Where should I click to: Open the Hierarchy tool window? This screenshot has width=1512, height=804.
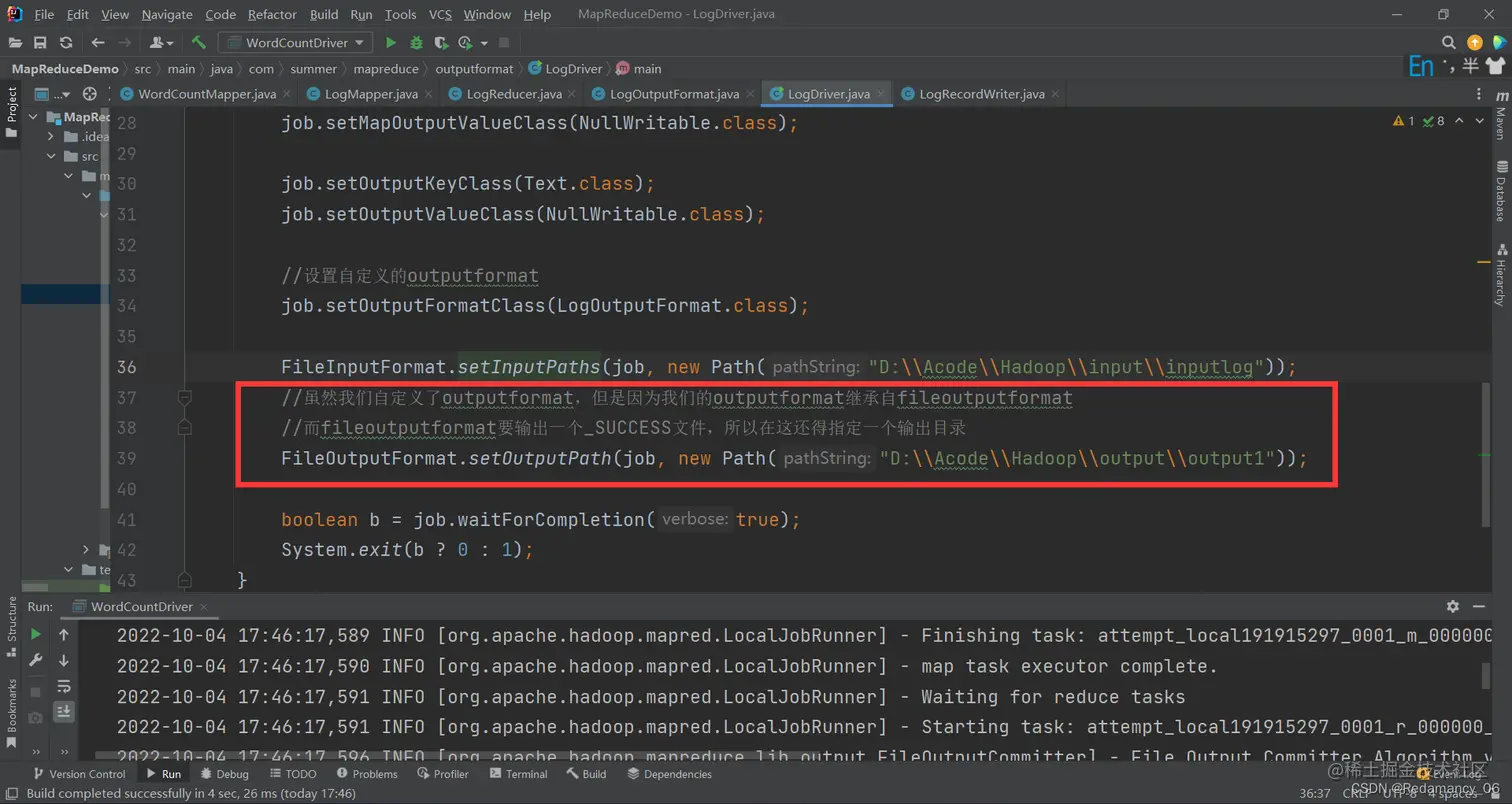pos(1500,274)
